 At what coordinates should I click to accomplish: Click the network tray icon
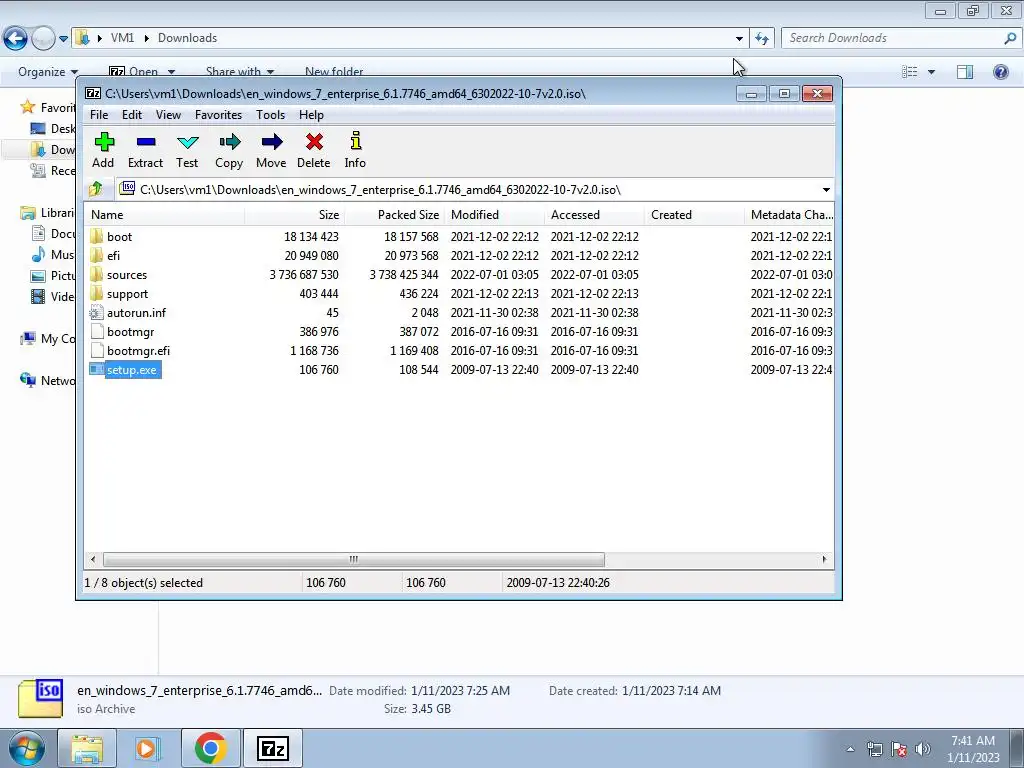click(x=874, y=749)
